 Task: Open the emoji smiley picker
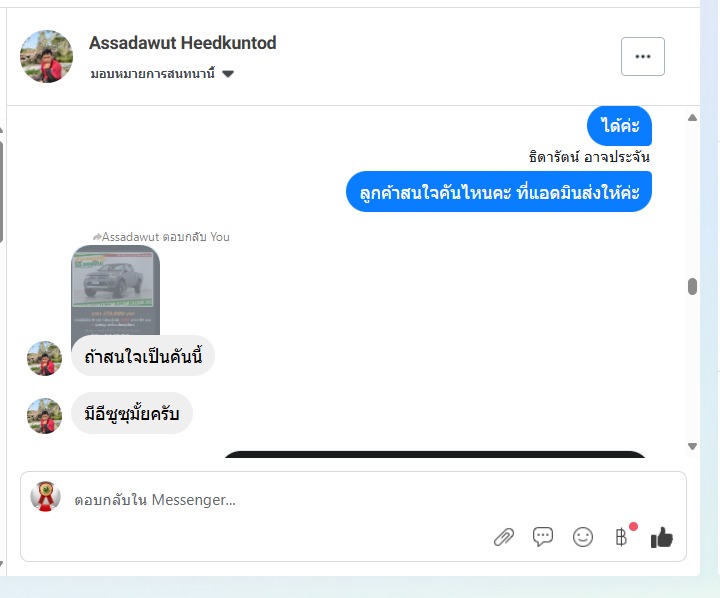pos(583,537)
